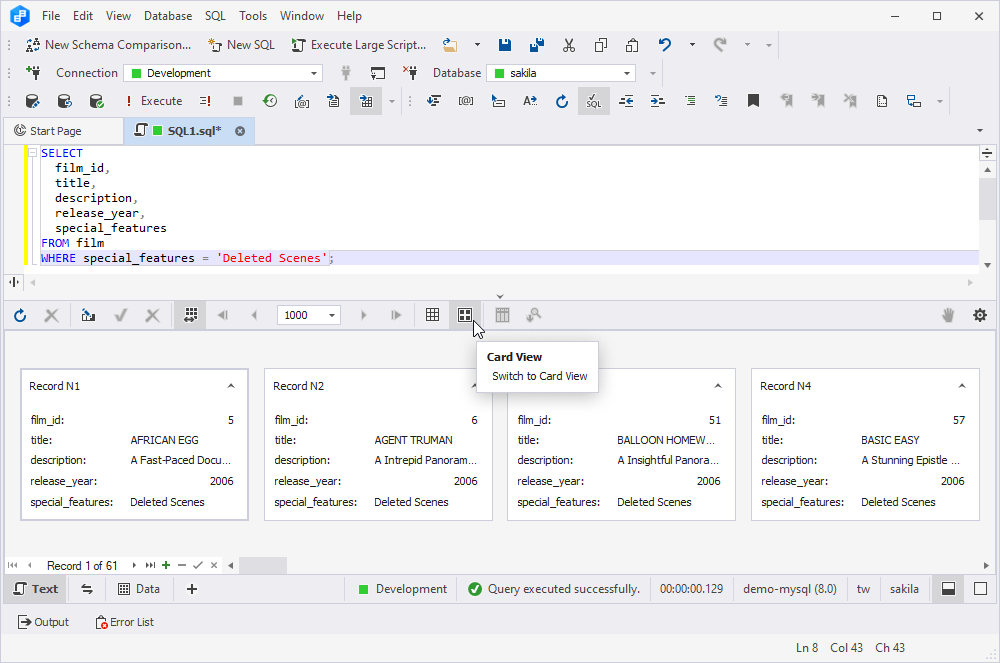Delete the record with minus icon
Viewport: 1000px width, 663px height.
(x=182, y=565)
